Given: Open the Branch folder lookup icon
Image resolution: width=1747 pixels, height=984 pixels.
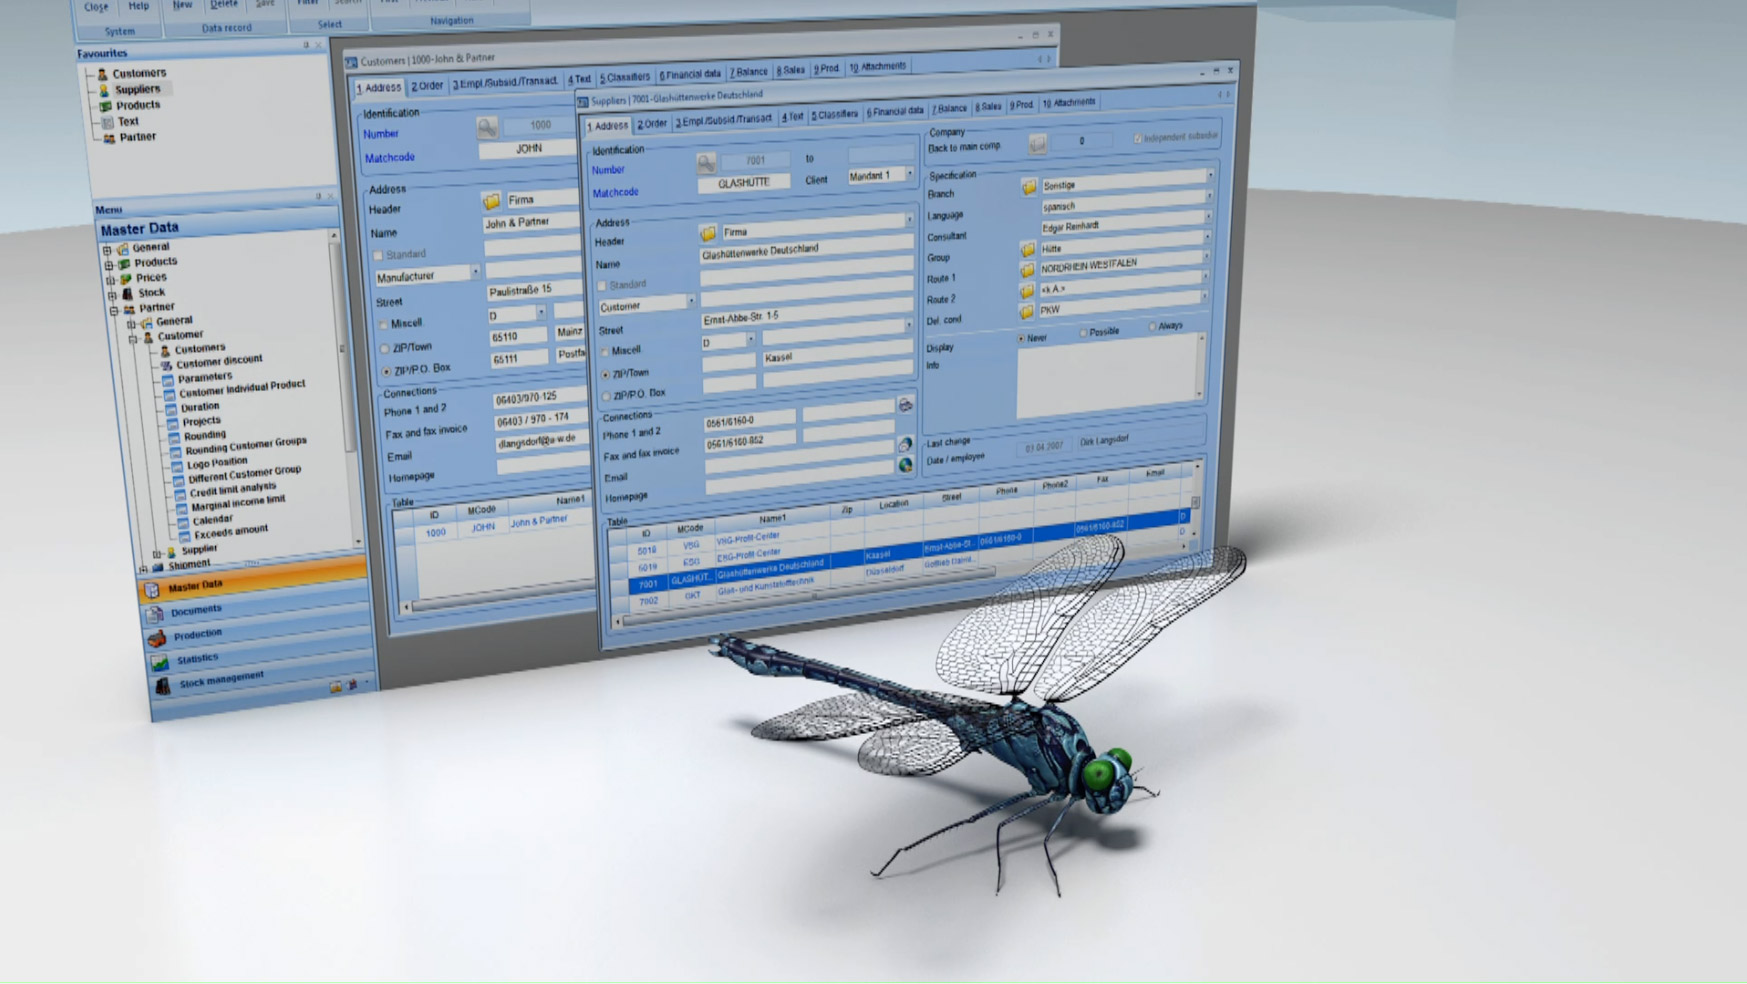Looking at the screenshot, I should tap(1028, 187).
